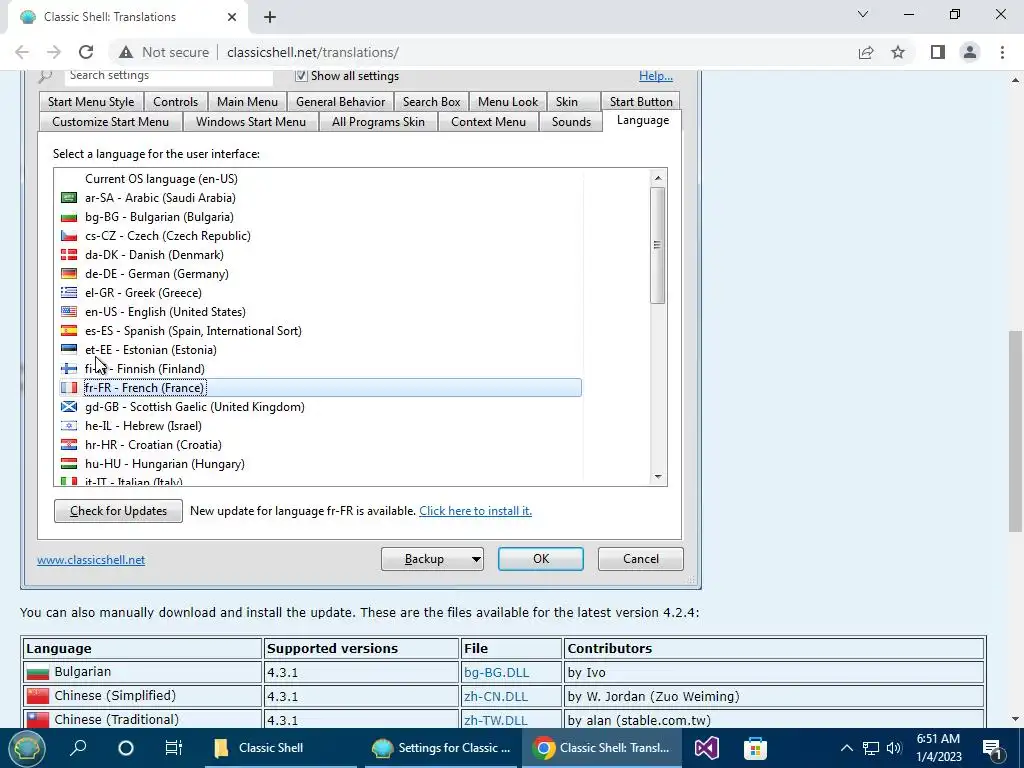Image resolution: width=1024 pixels, height=768 pixels.
Task: Click the language list scroll-up arrow
Action: [x=658, y=178]
